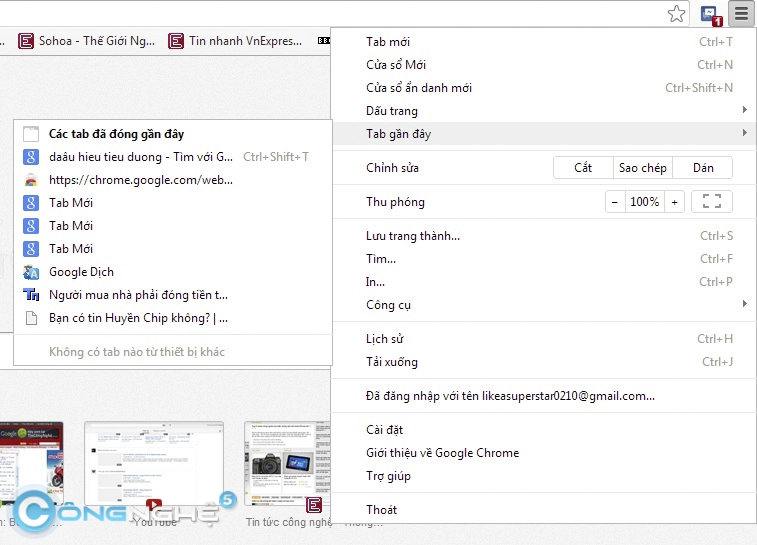Viewport: 757px width, 545px height.
Task: Click Chrome Web Store icon in recent tabs
Action: pyautogui.click(x=31, y=180)
